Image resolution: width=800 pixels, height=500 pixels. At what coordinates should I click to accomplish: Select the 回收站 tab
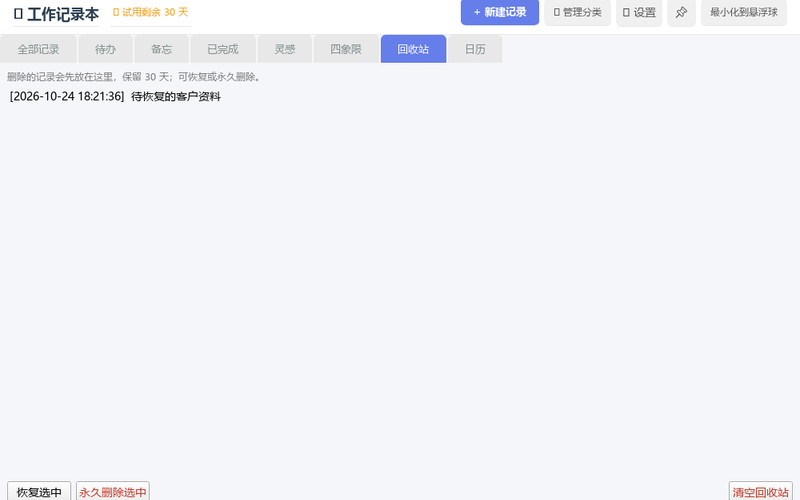point(413,49)
